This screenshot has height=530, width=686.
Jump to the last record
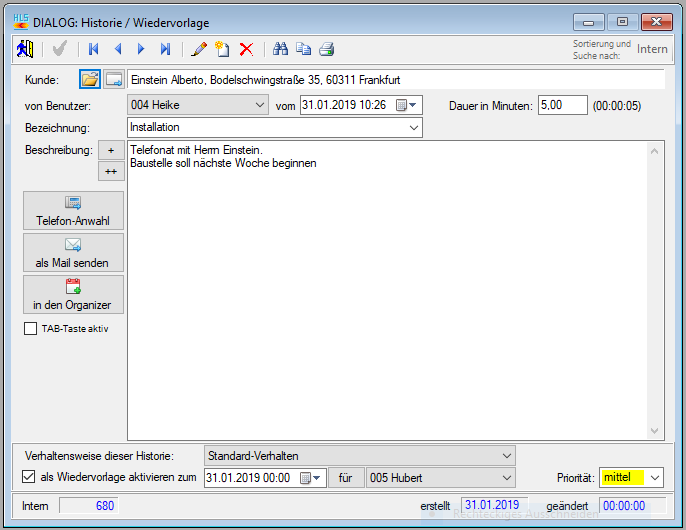click(x=165, y=48)
